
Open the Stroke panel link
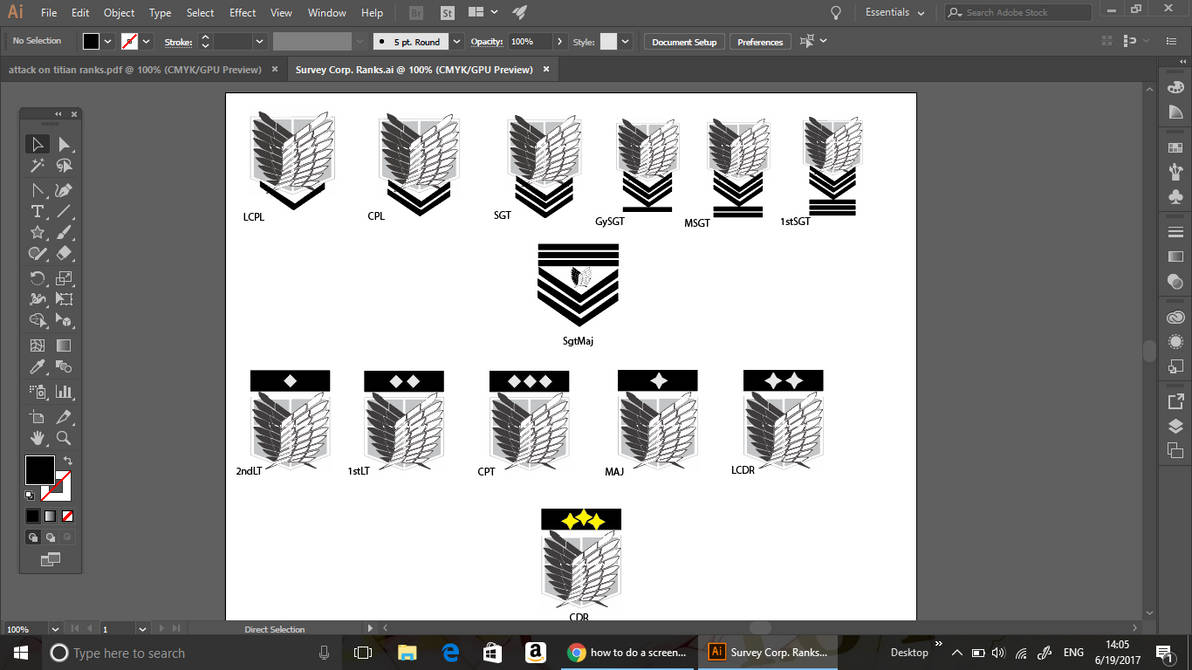pos(178,42)
